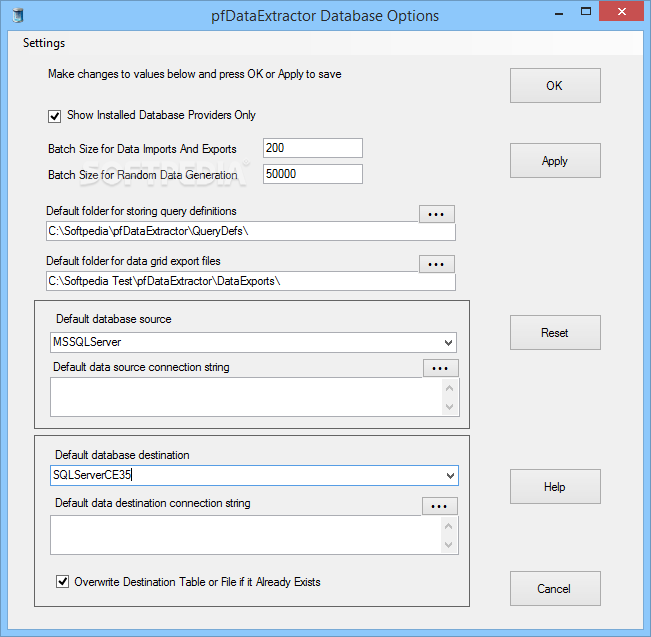Click the data source connection string text area
The image size is (651, 637).
tap(247, 397)
